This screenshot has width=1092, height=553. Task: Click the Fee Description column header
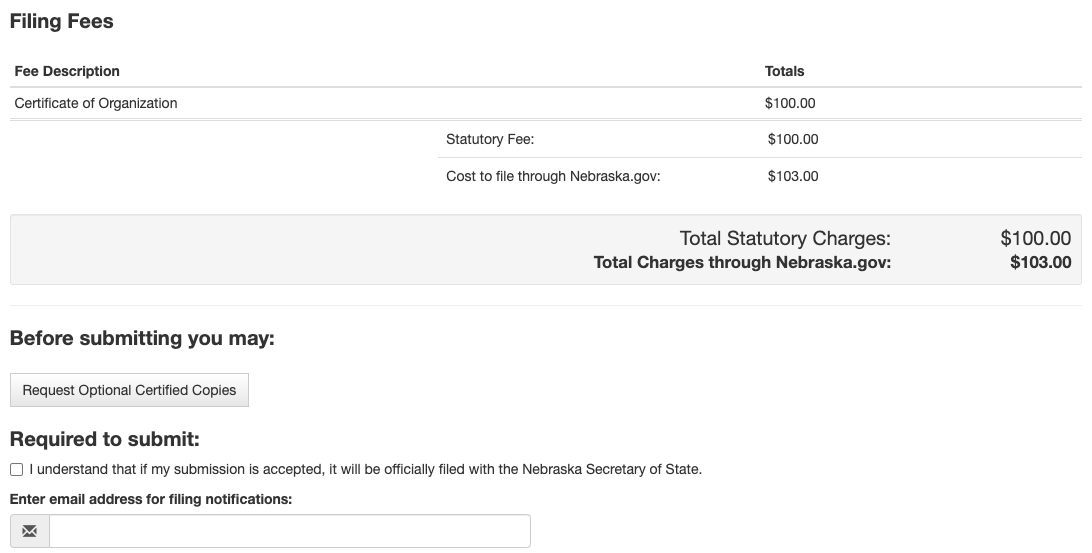pos(67,71)
